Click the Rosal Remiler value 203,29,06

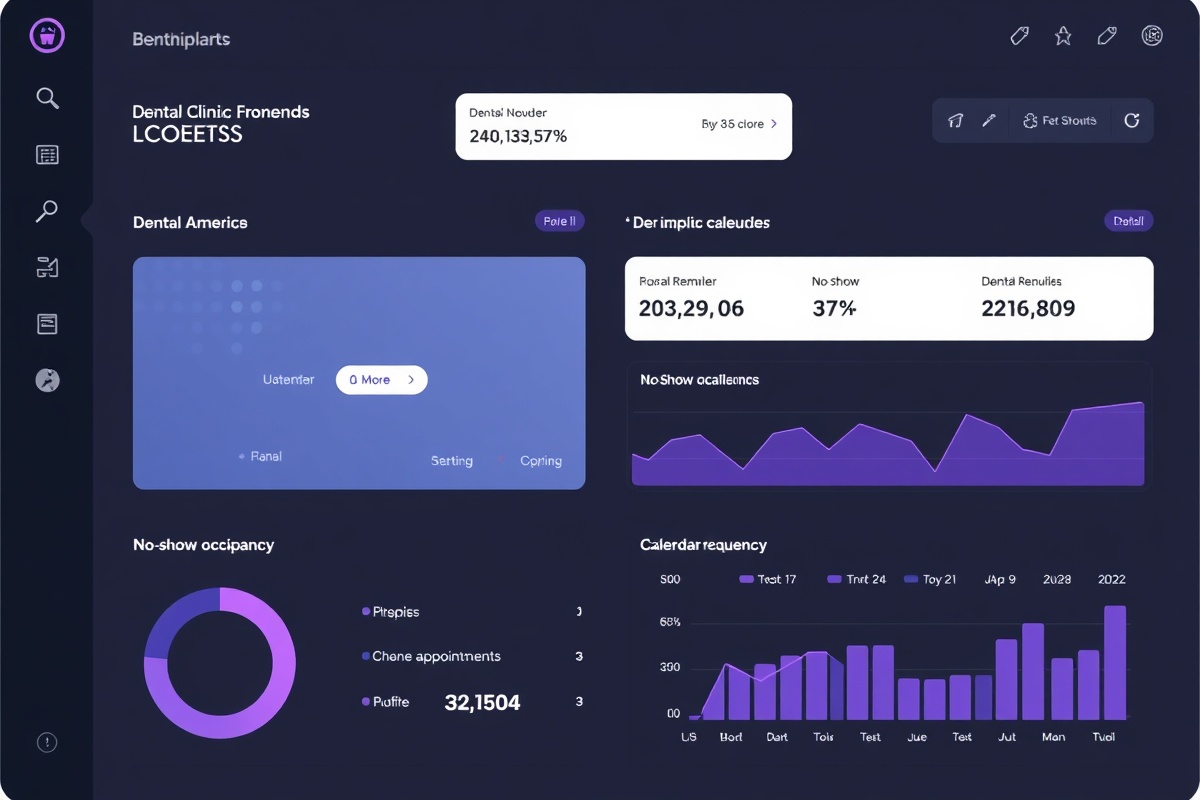point(691,309)
